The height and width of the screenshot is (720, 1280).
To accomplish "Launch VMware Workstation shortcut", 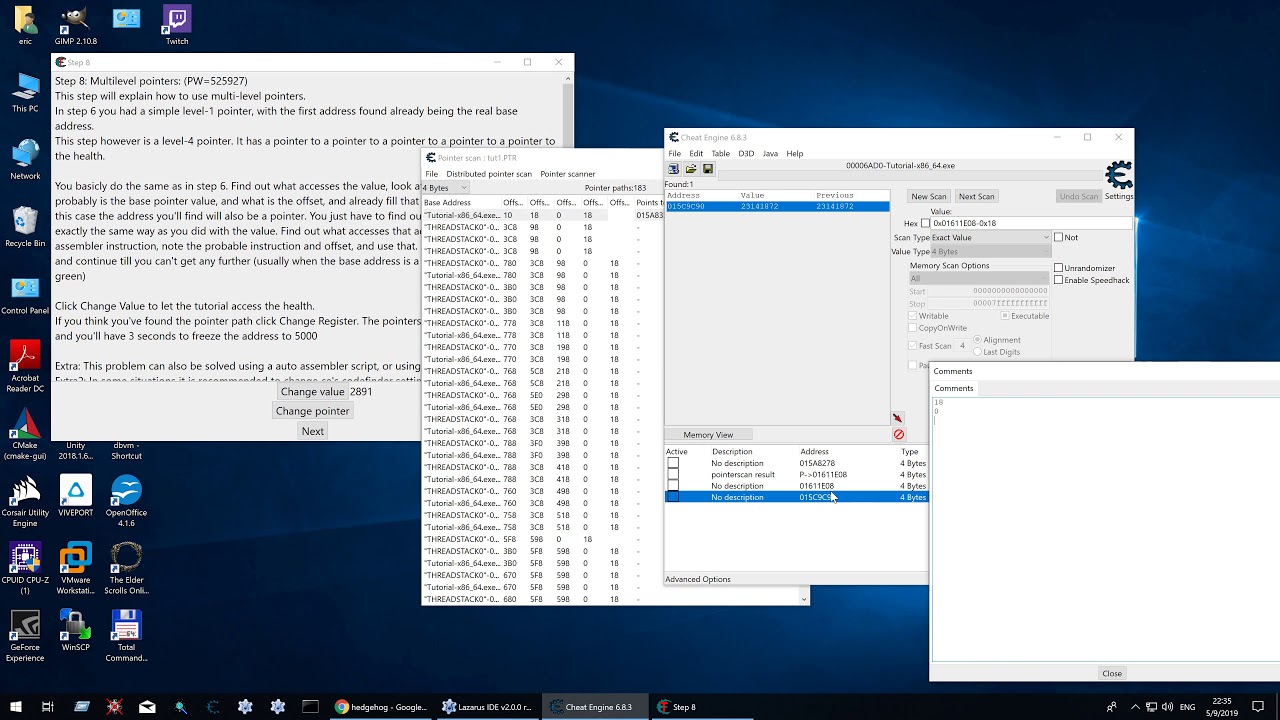I will pyautogui.click(x=76, y=569).
